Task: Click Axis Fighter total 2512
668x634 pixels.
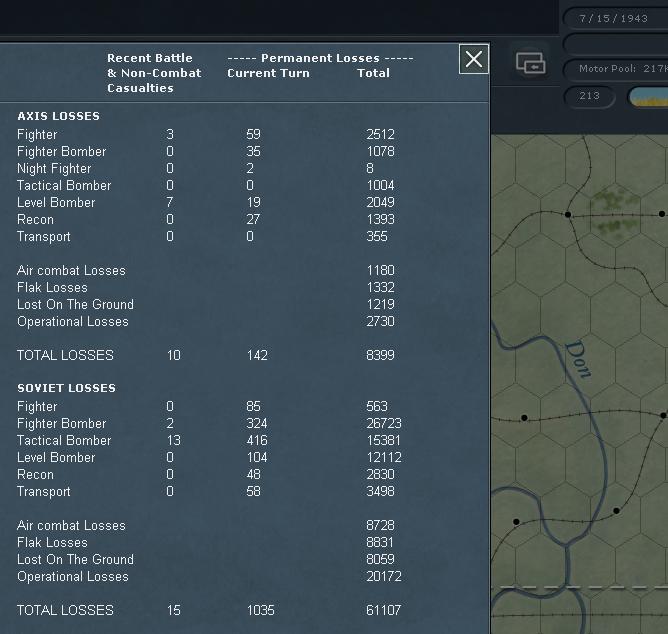Action: [380, 134]
